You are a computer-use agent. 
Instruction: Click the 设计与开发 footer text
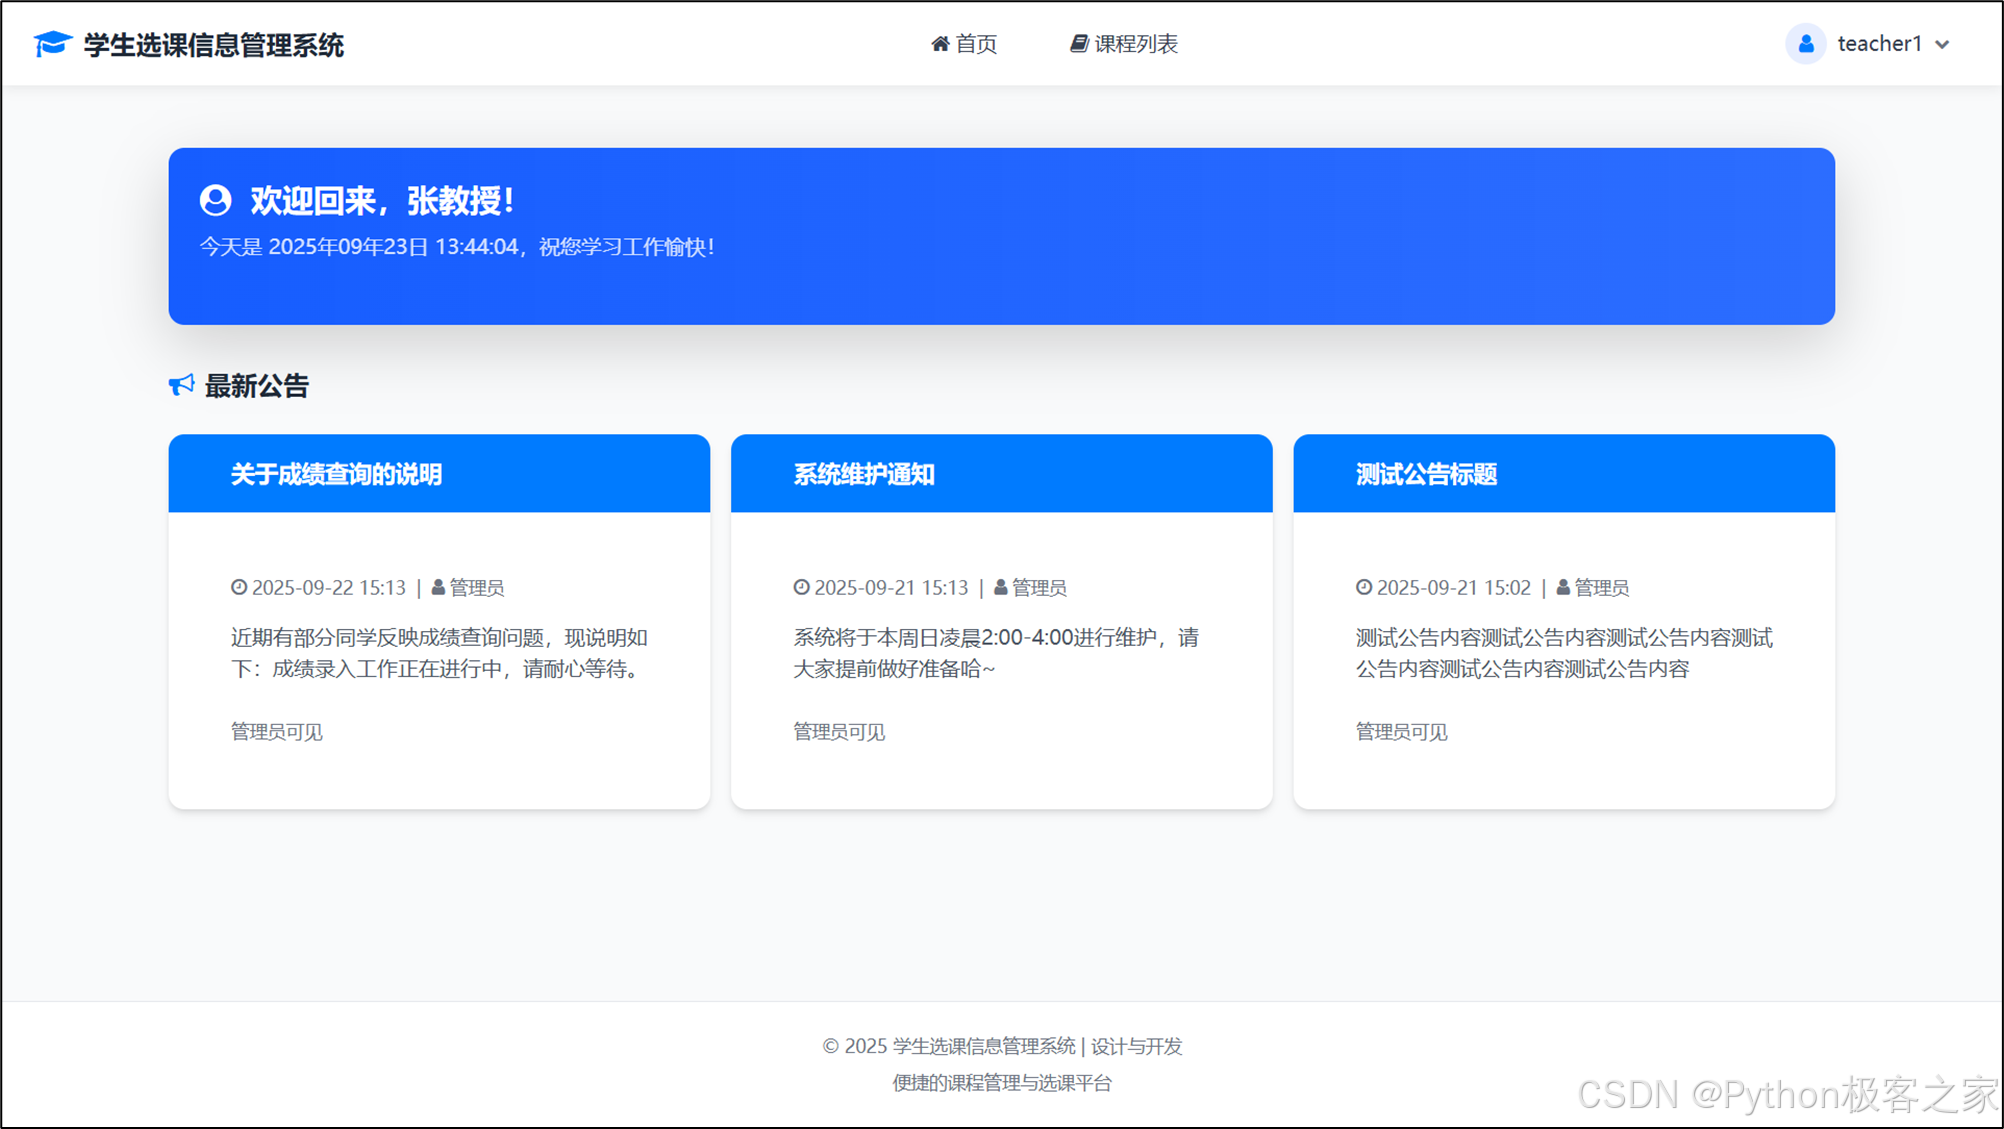click(1136, 1046)
